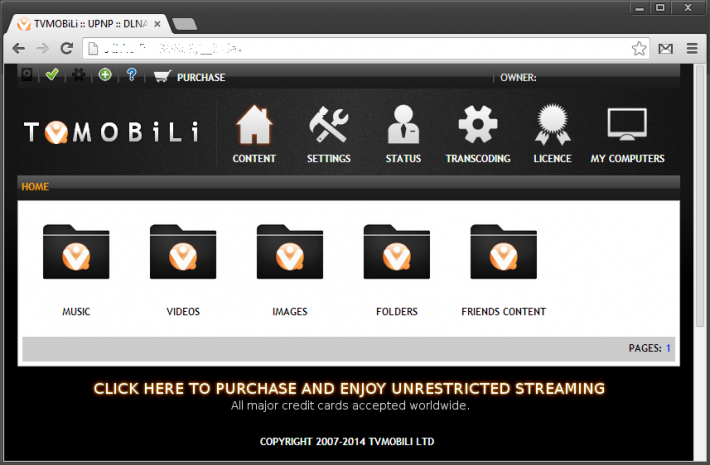
Task: Click the purchase unrestricted streaming banner
Action: pos(349,388)
